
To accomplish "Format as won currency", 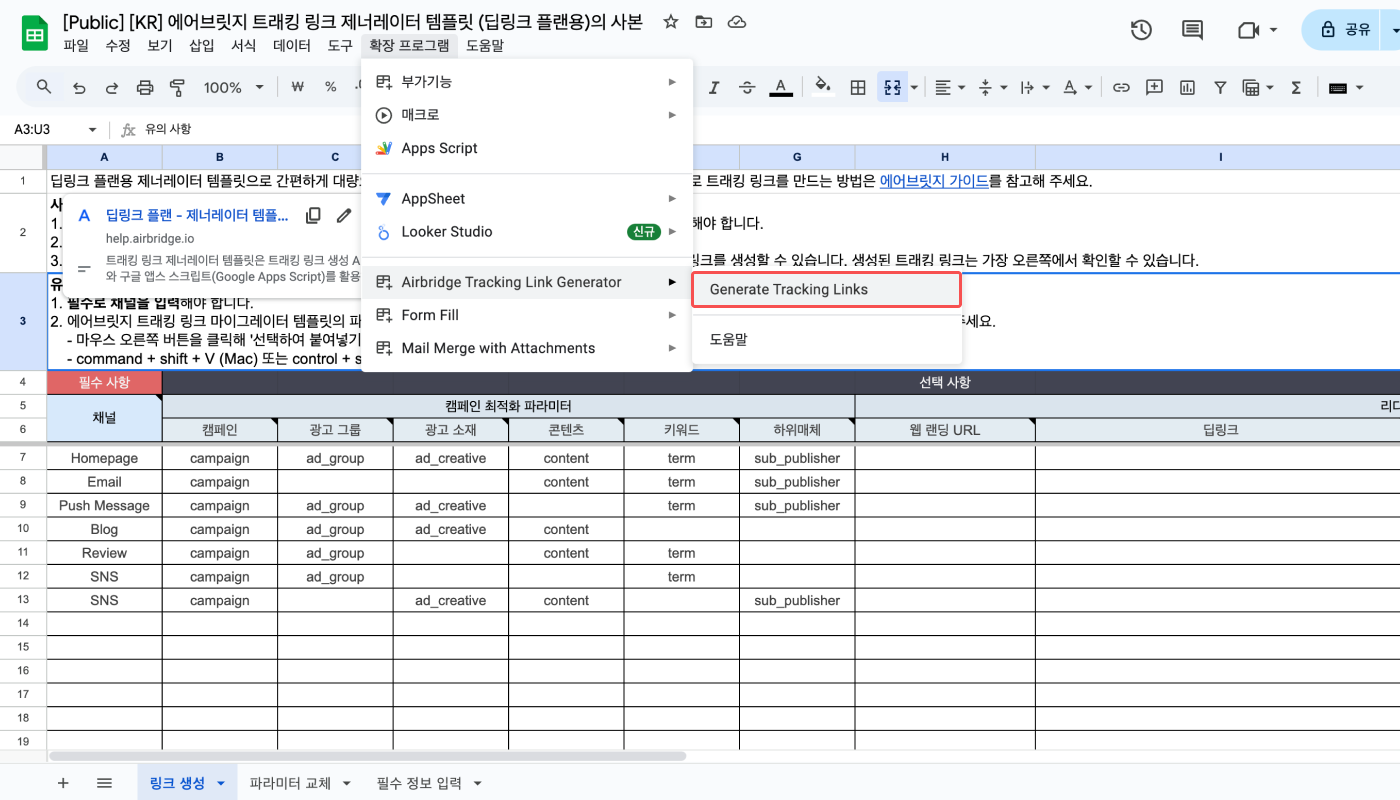I will click(x=297, y=87).
